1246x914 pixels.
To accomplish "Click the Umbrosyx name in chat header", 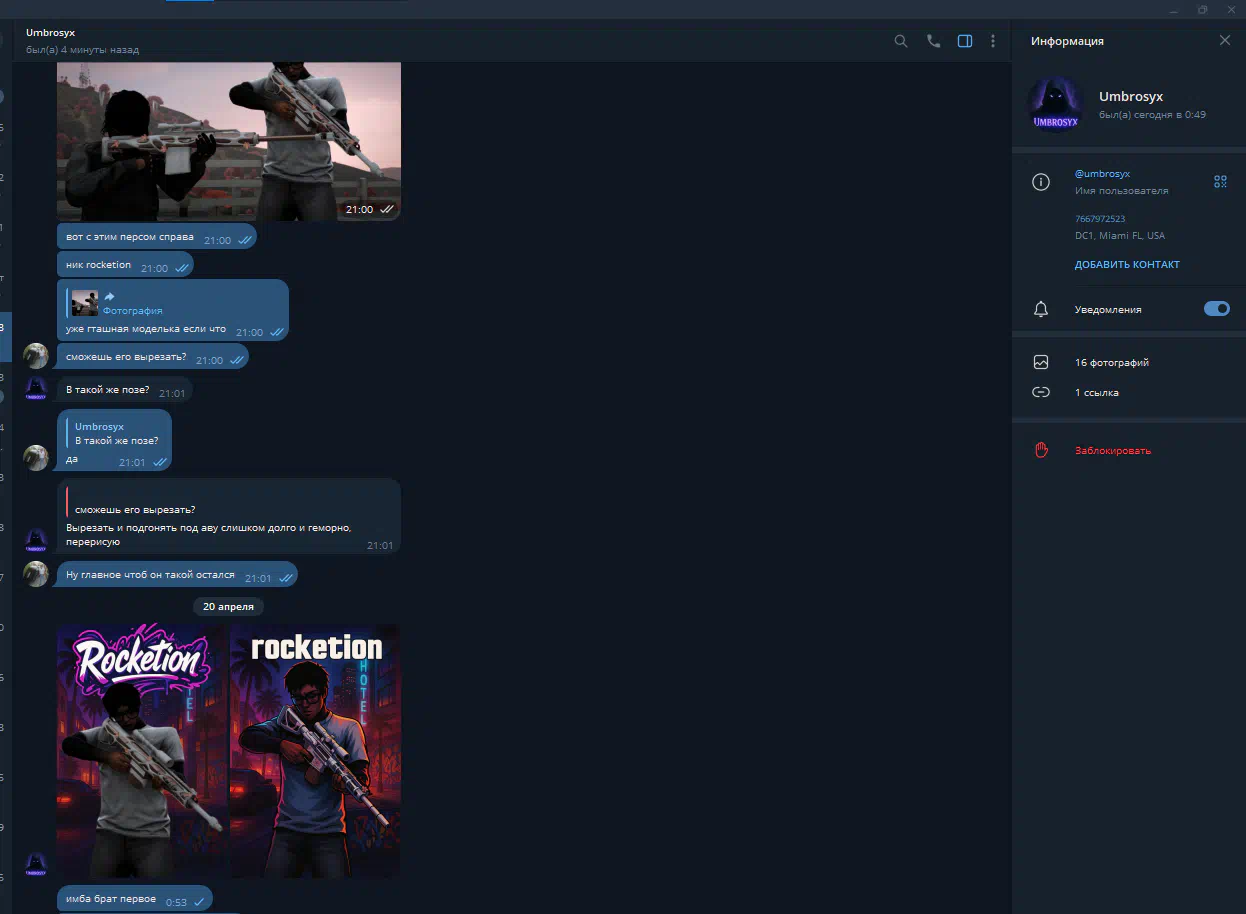I will 50,33.
